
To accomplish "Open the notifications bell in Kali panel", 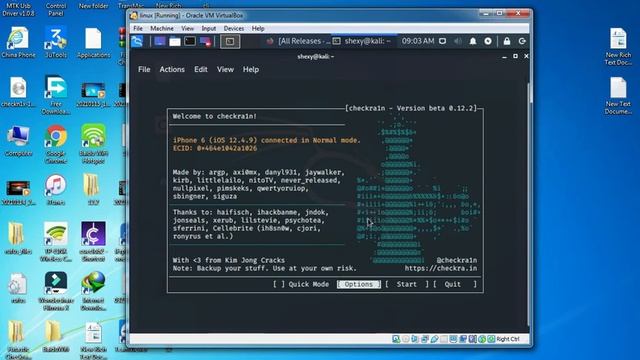I will pos(473,41).
